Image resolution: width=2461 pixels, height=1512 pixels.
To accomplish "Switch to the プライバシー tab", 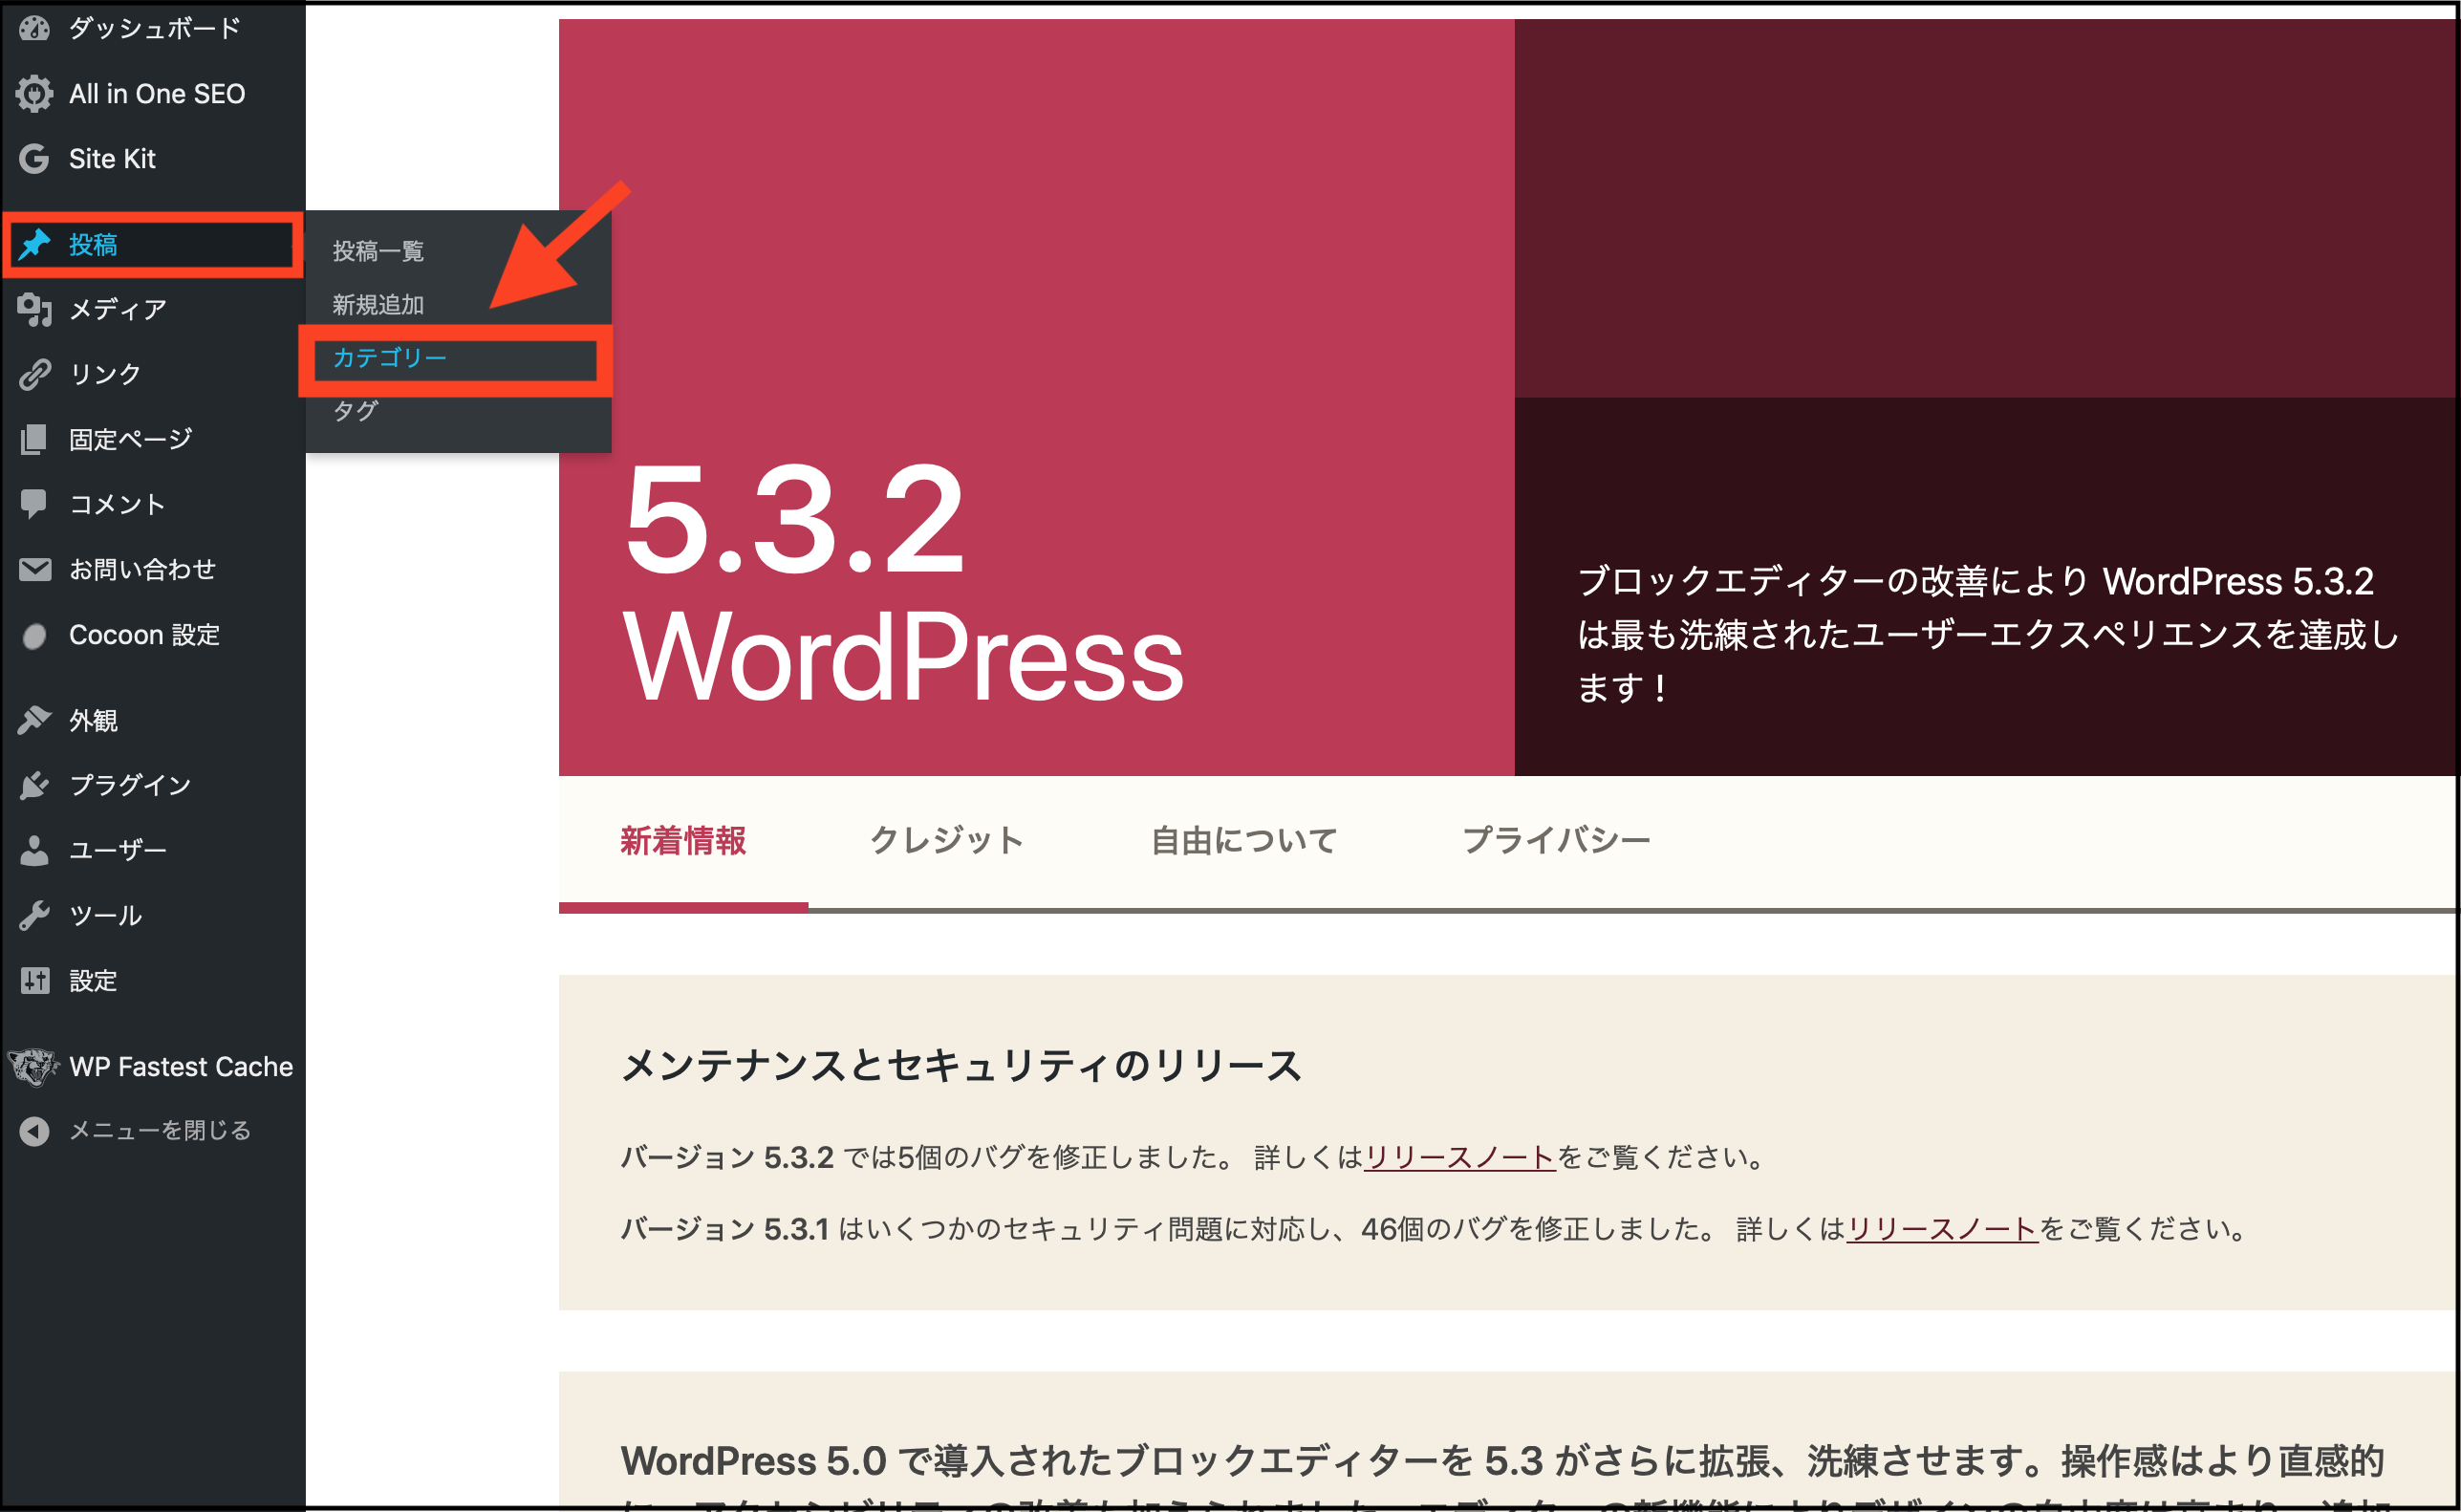I will tap(1556, 841).
